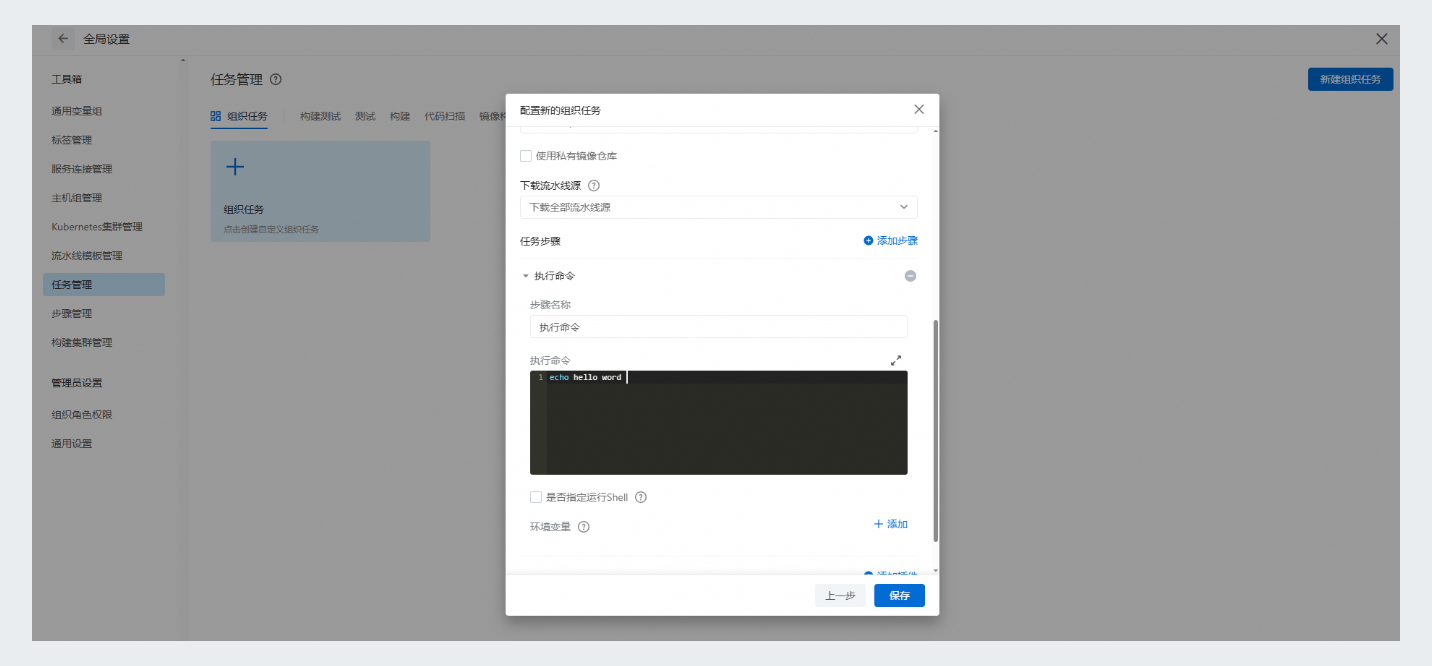
Task: Open help icon beside 环境变量
Action: (x=584, y=527)
